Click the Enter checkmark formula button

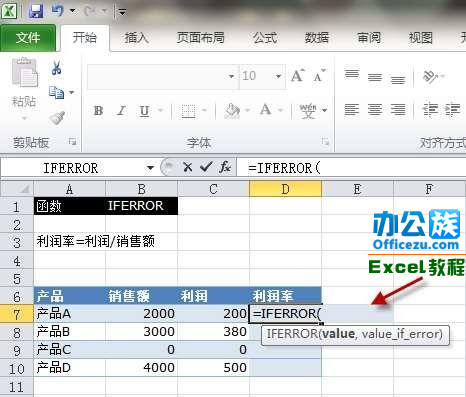(x=206, y=167)
